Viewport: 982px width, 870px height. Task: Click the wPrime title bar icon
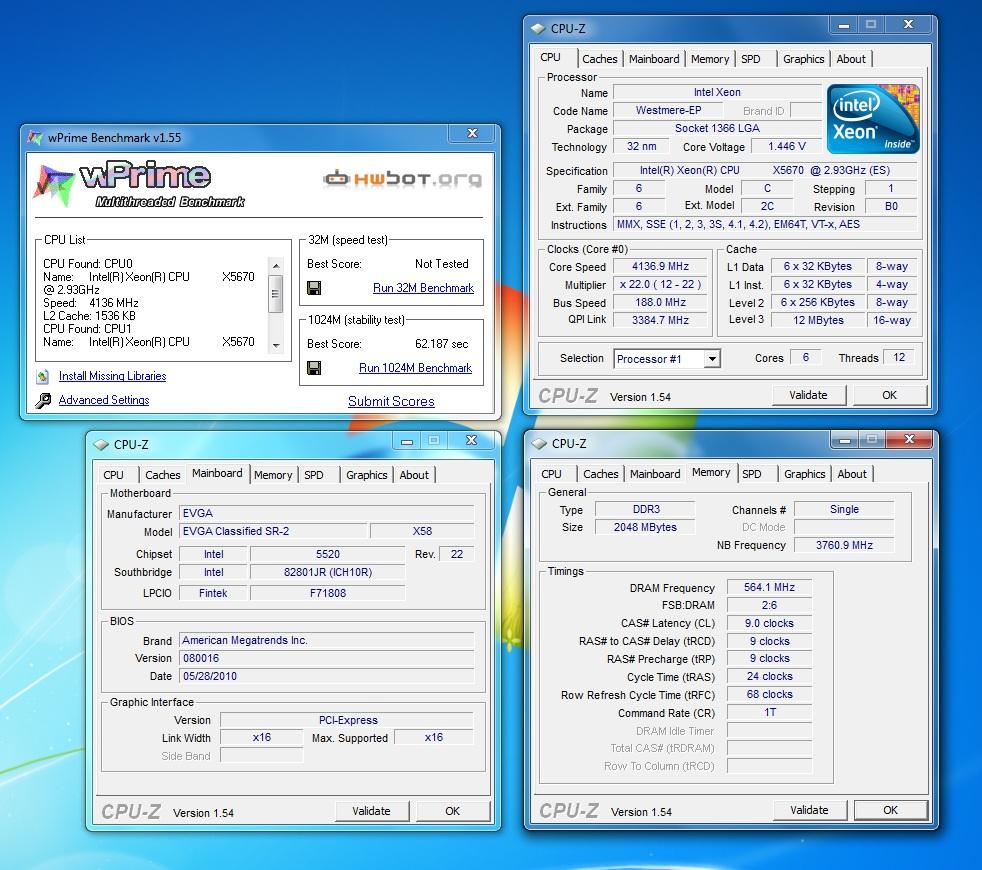(x=35, y=137)
